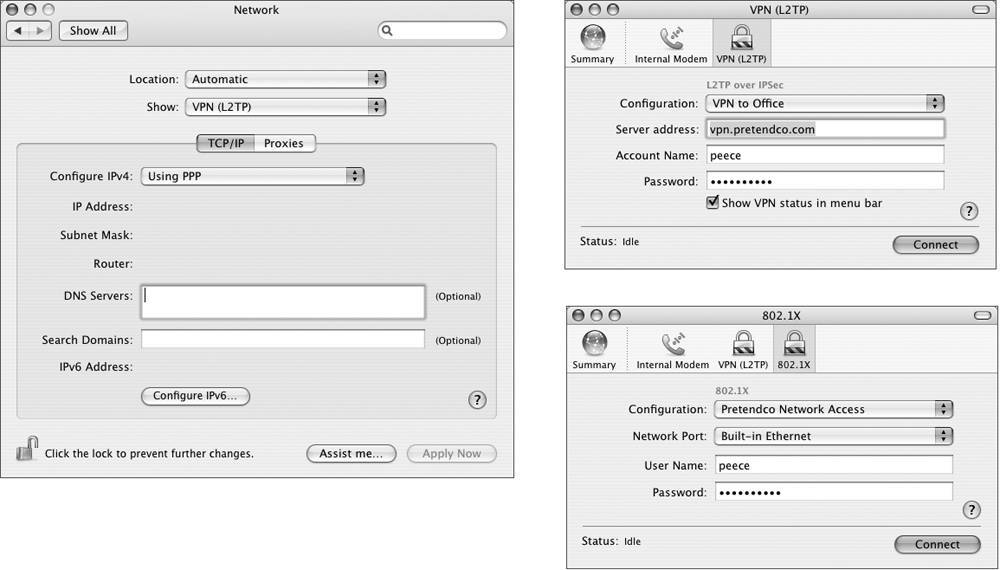Viewport: 1000px width, 570px height.
Task: Click the lock icon to prevent changes
Action: [27, 449]
